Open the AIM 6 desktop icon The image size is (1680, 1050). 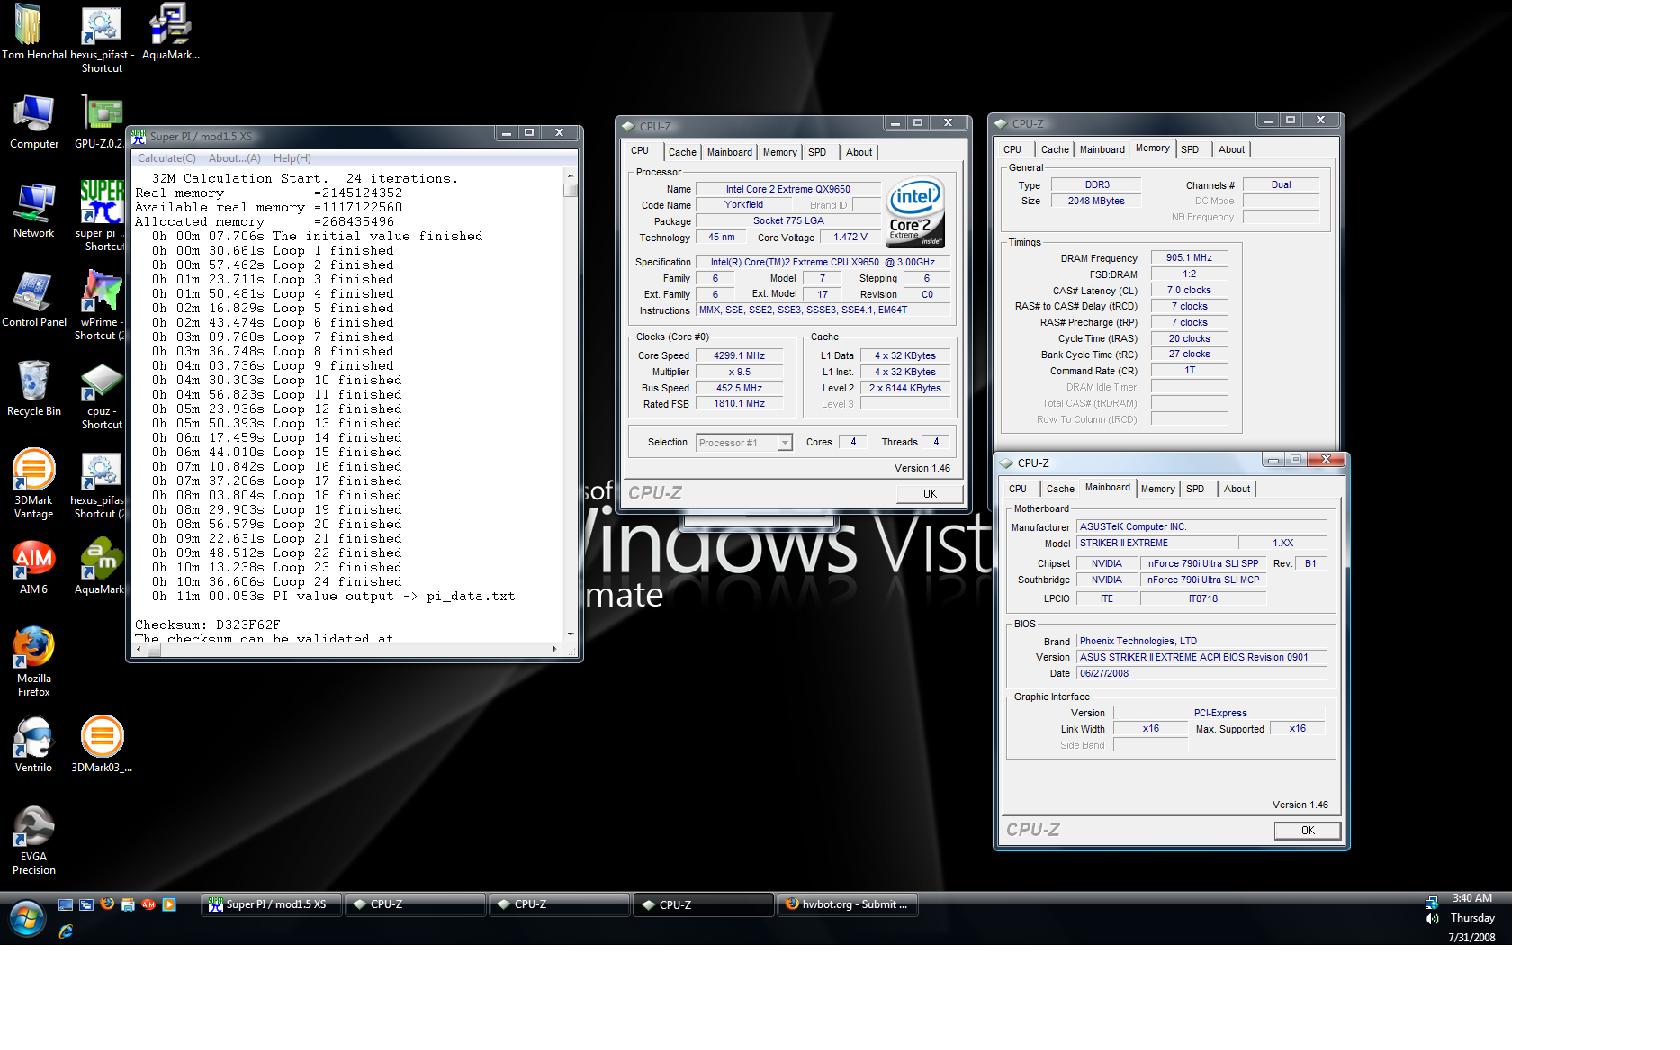33,568
